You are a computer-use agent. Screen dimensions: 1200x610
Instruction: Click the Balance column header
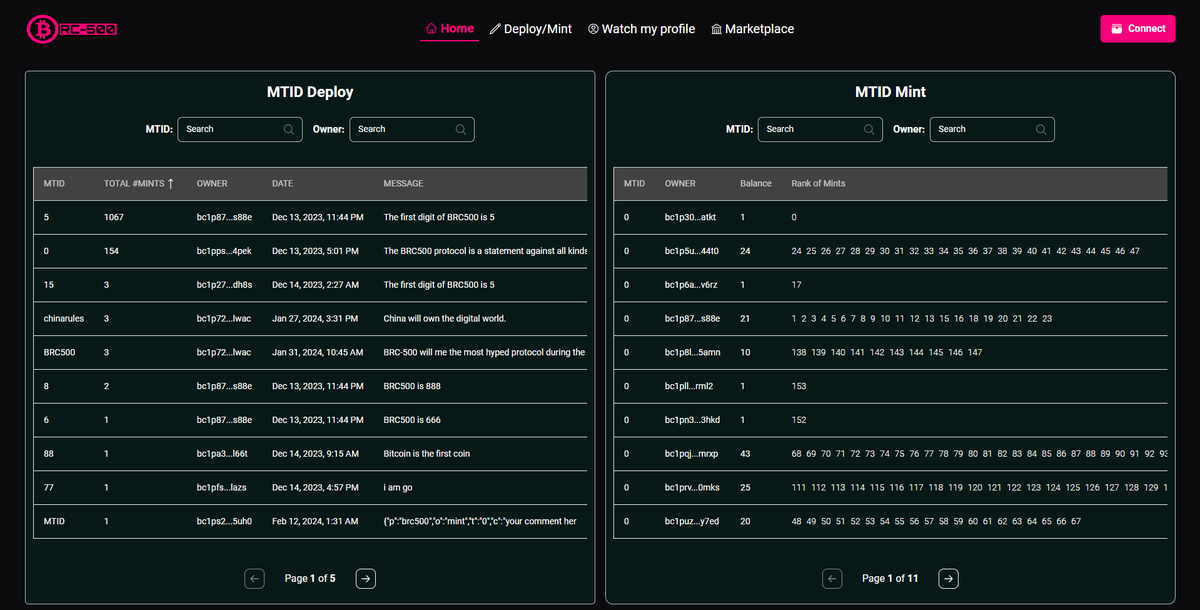tap(756, 184)
